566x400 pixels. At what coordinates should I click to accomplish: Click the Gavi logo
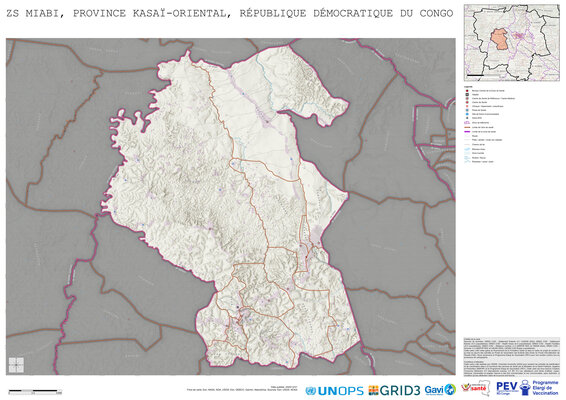440,390
